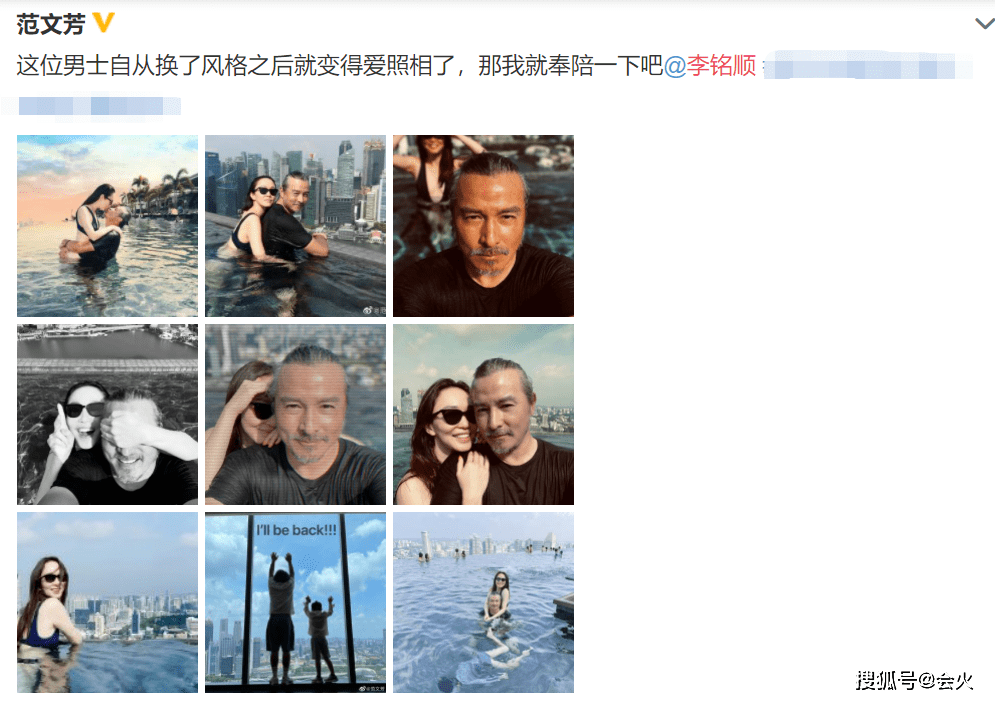The height and width of the screenshot is (702, 995).
Task: Click the post text about 换了风格
Action: 339,65
